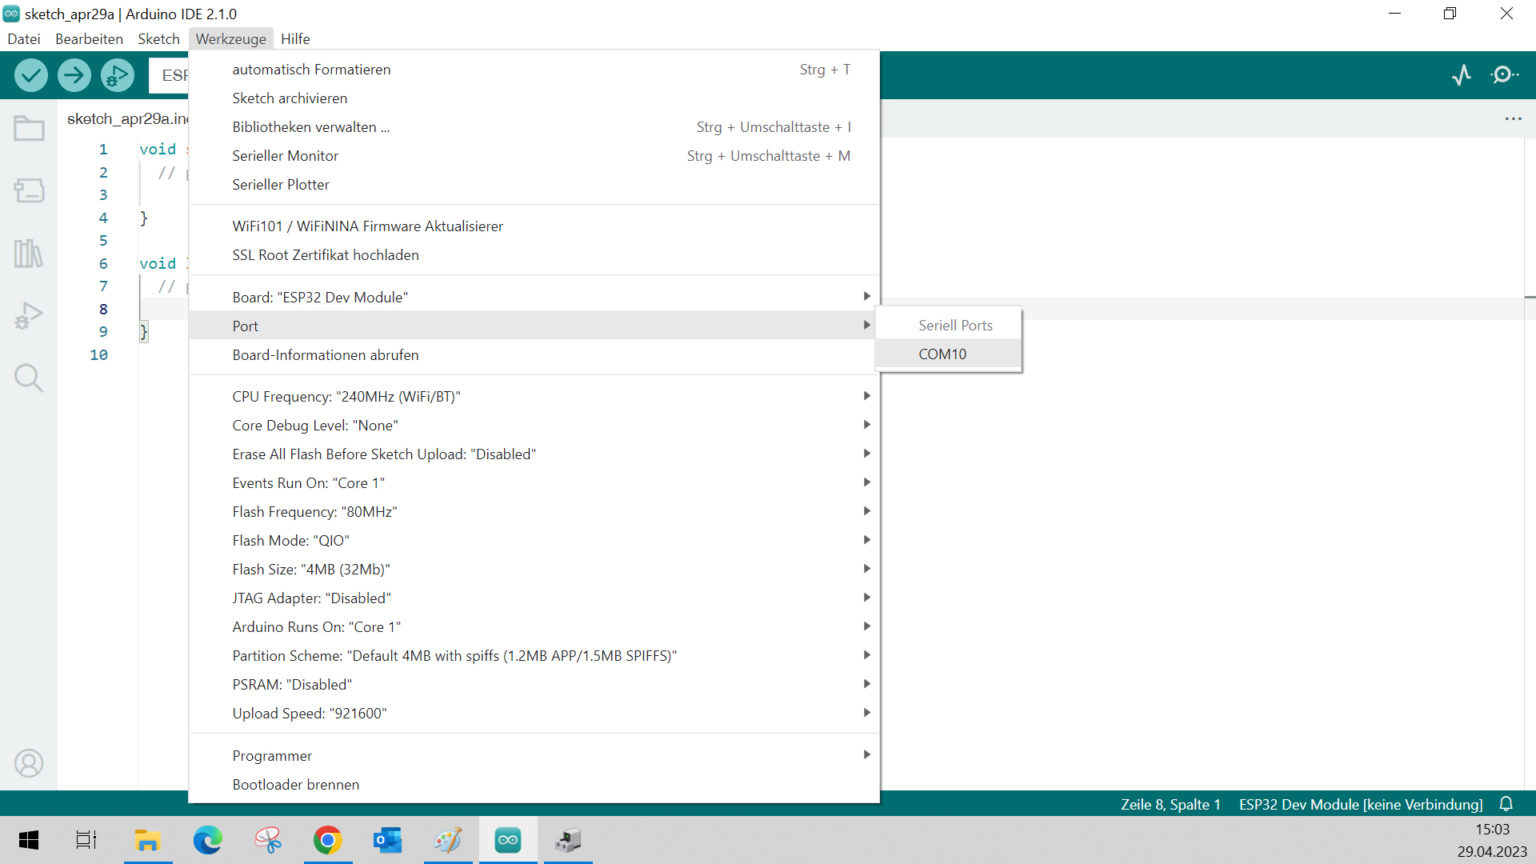
Task: Open the Sketch menu in menu bar
Action: pyautogui.click(x=159, y=39)
